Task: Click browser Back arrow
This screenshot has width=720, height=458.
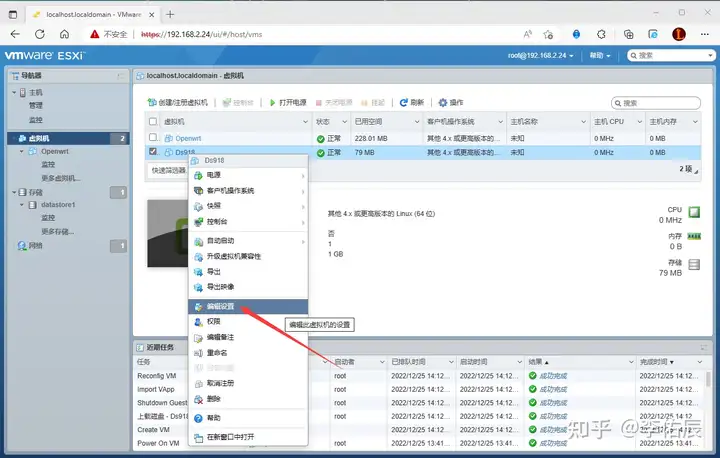Action: (15, 34)
